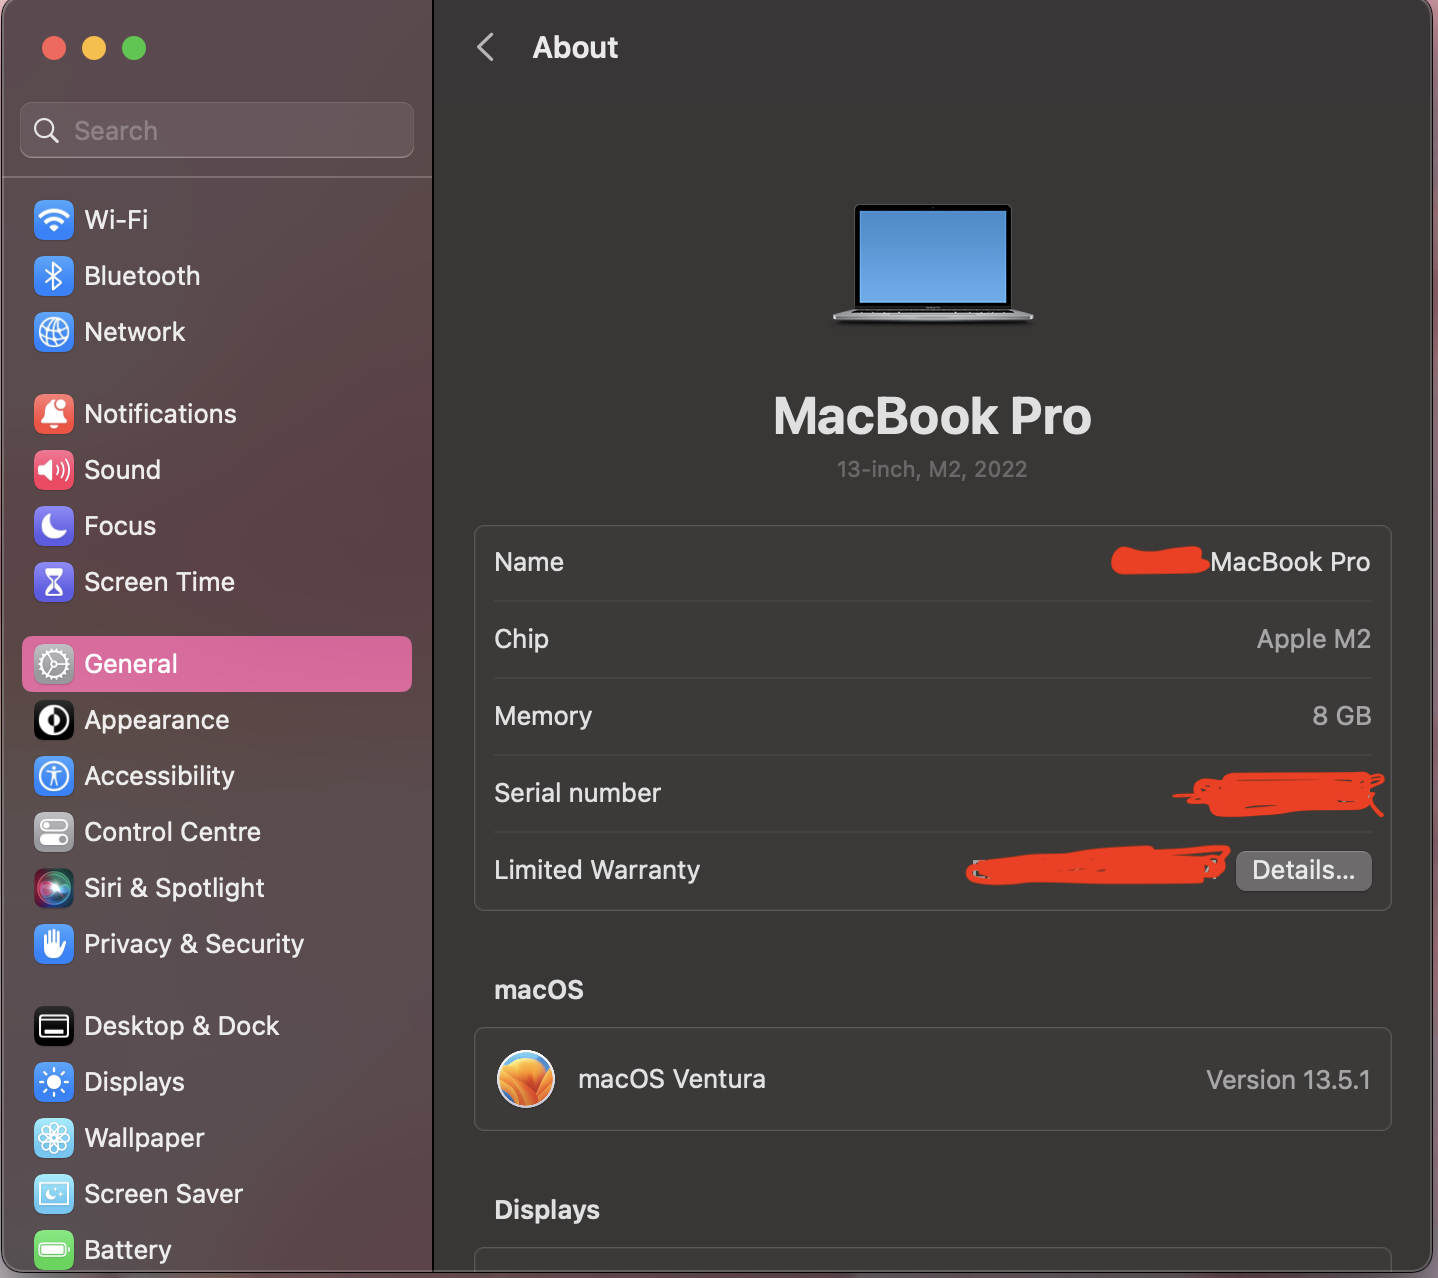Select Appearance in the sidebar
1438x1278 pixels.
tap(157, 720)
